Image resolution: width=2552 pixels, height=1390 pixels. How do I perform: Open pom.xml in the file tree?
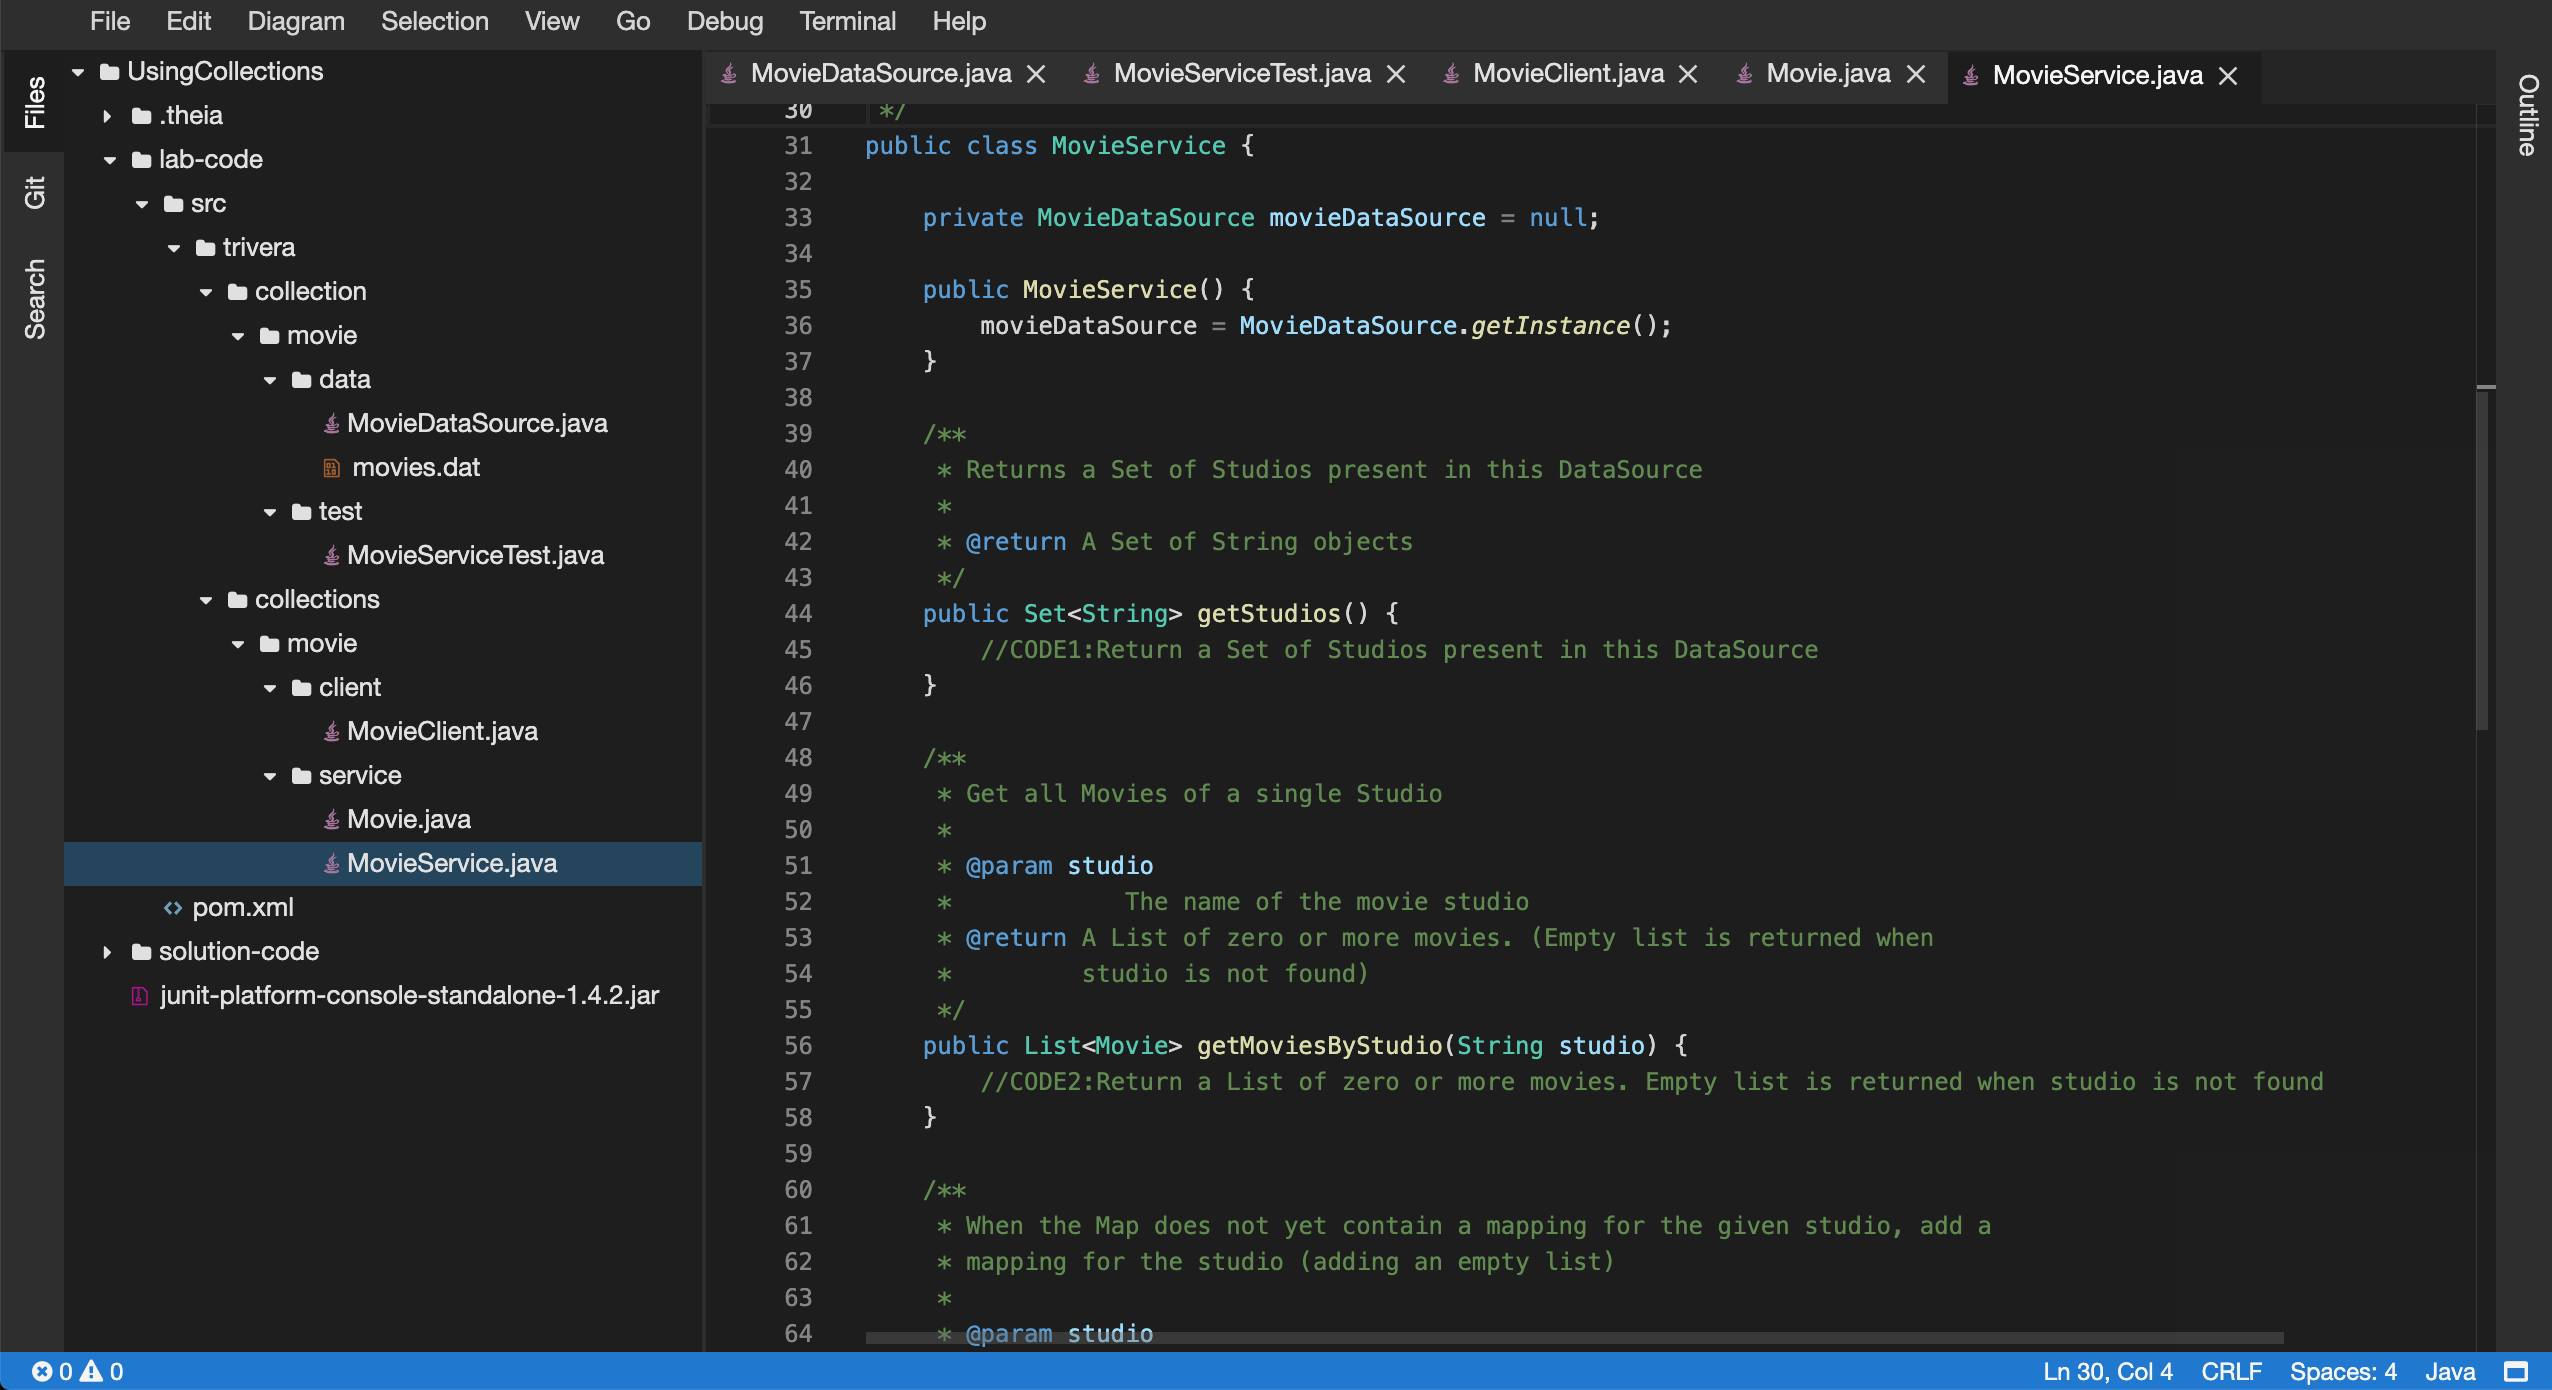tap(243, 908)
